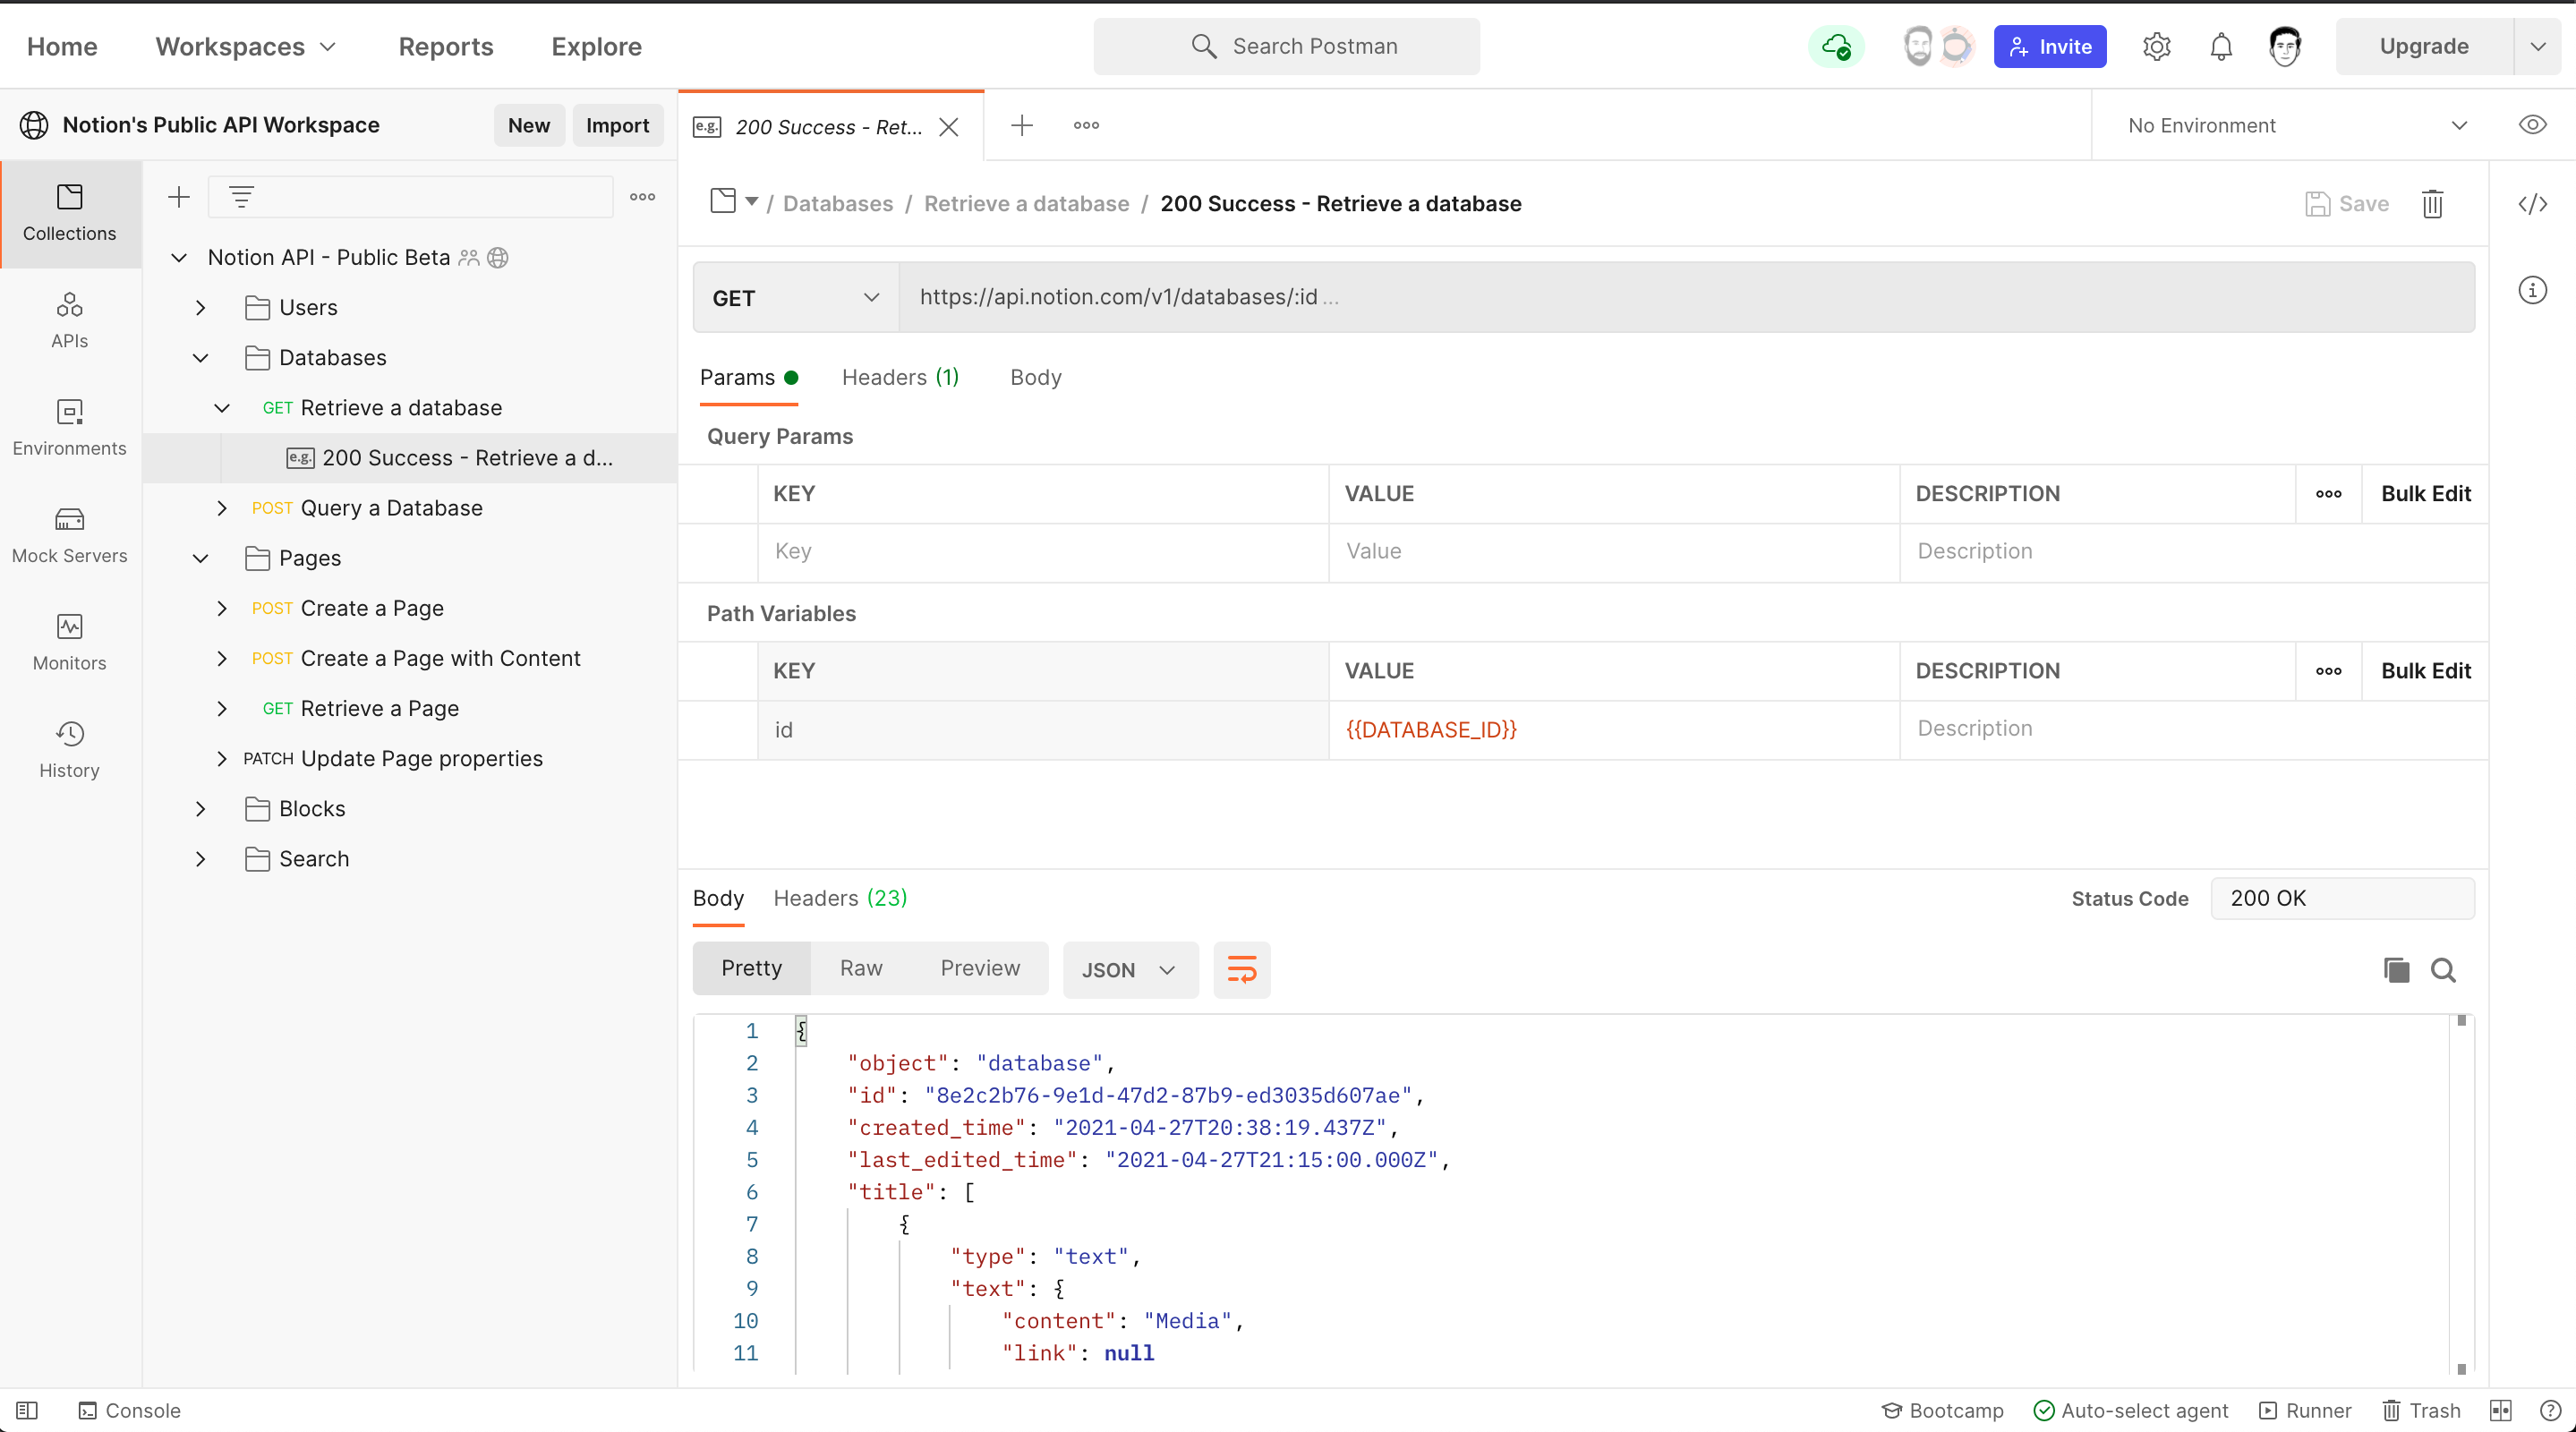Viewport: 2576px width, 1432px height.
Task: Go to Home
Action: coord(62,46)
